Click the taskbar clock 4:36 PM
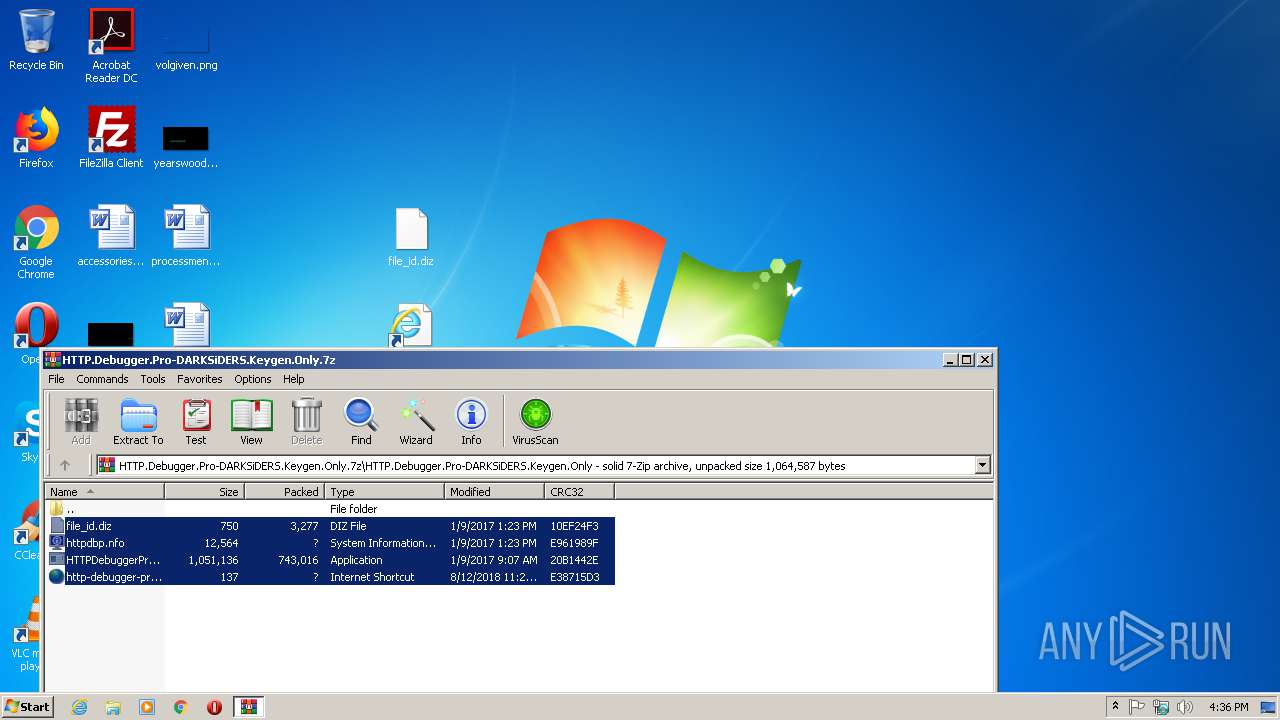The image size is (1280, 720). 1228,707
